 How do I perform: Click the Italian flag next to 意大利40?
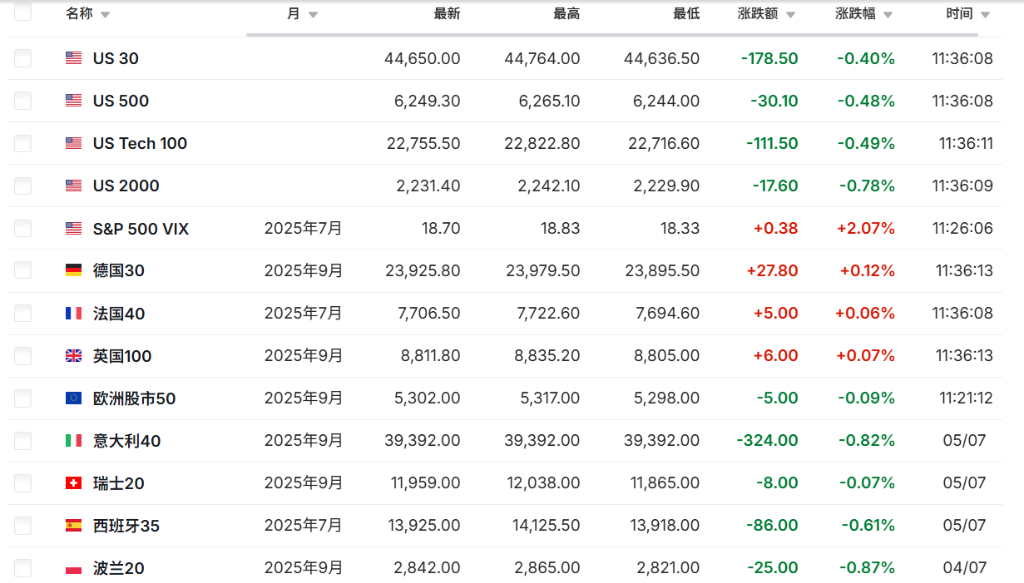tap(72, 440)
